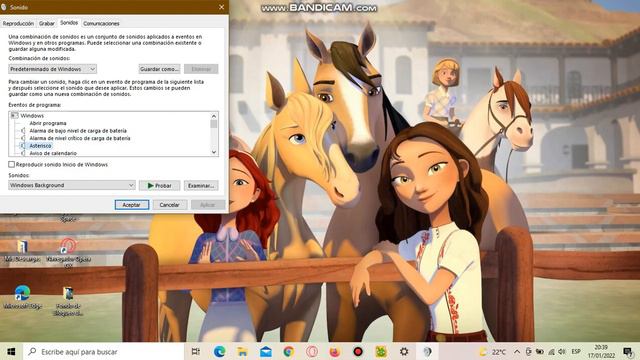Click the Cancelar button

pyautogui.click(x=169, y=205)
